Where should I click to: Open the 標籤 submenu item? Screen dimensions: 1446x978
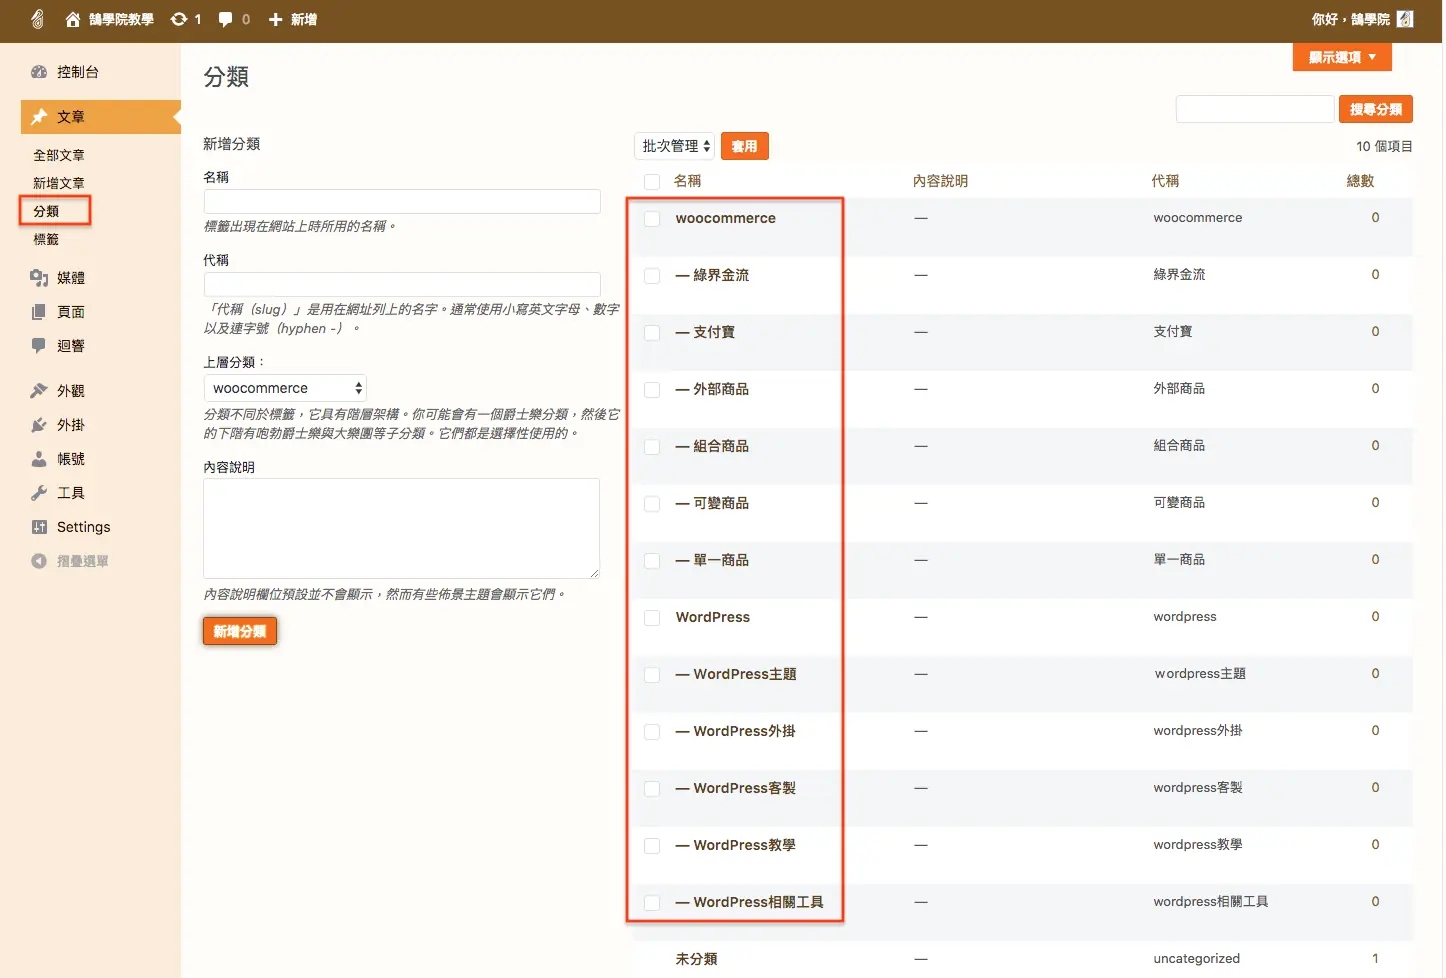pos(46,239)
